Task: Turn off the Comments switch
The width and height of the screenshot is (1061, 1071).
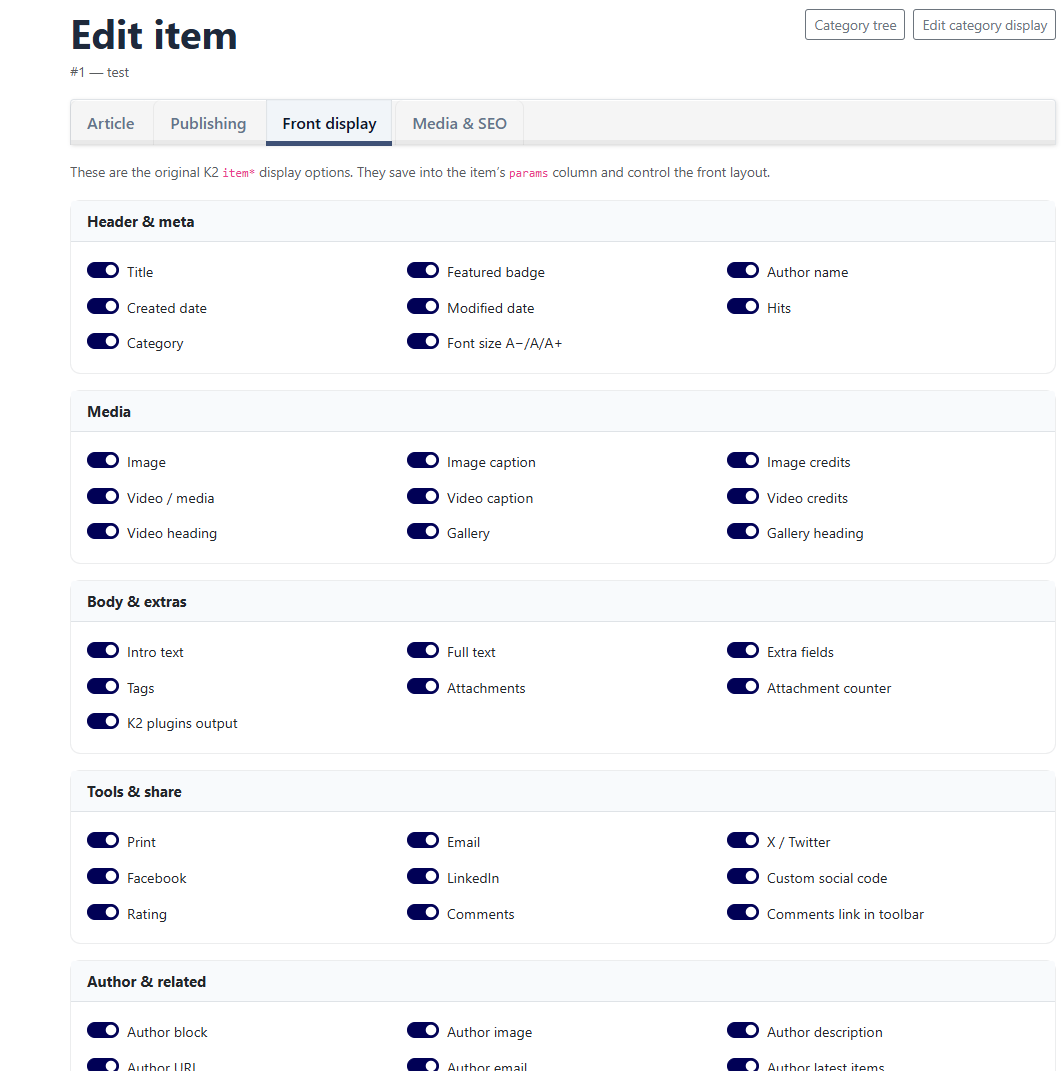Action: pyautogui.click(x=423, y=912)
